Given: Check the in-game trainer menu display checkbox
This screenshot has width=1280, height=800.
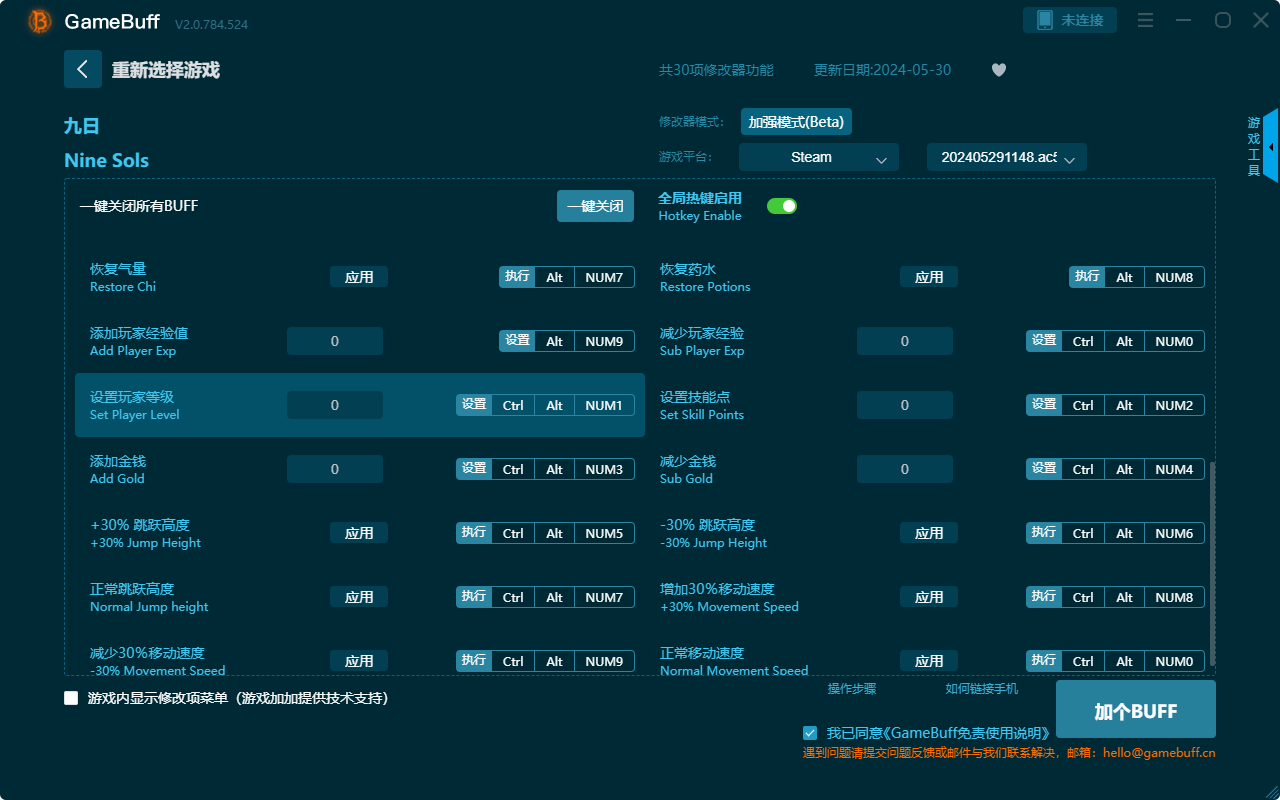Looking at the screenshot, I should click(x=71, y=698).
